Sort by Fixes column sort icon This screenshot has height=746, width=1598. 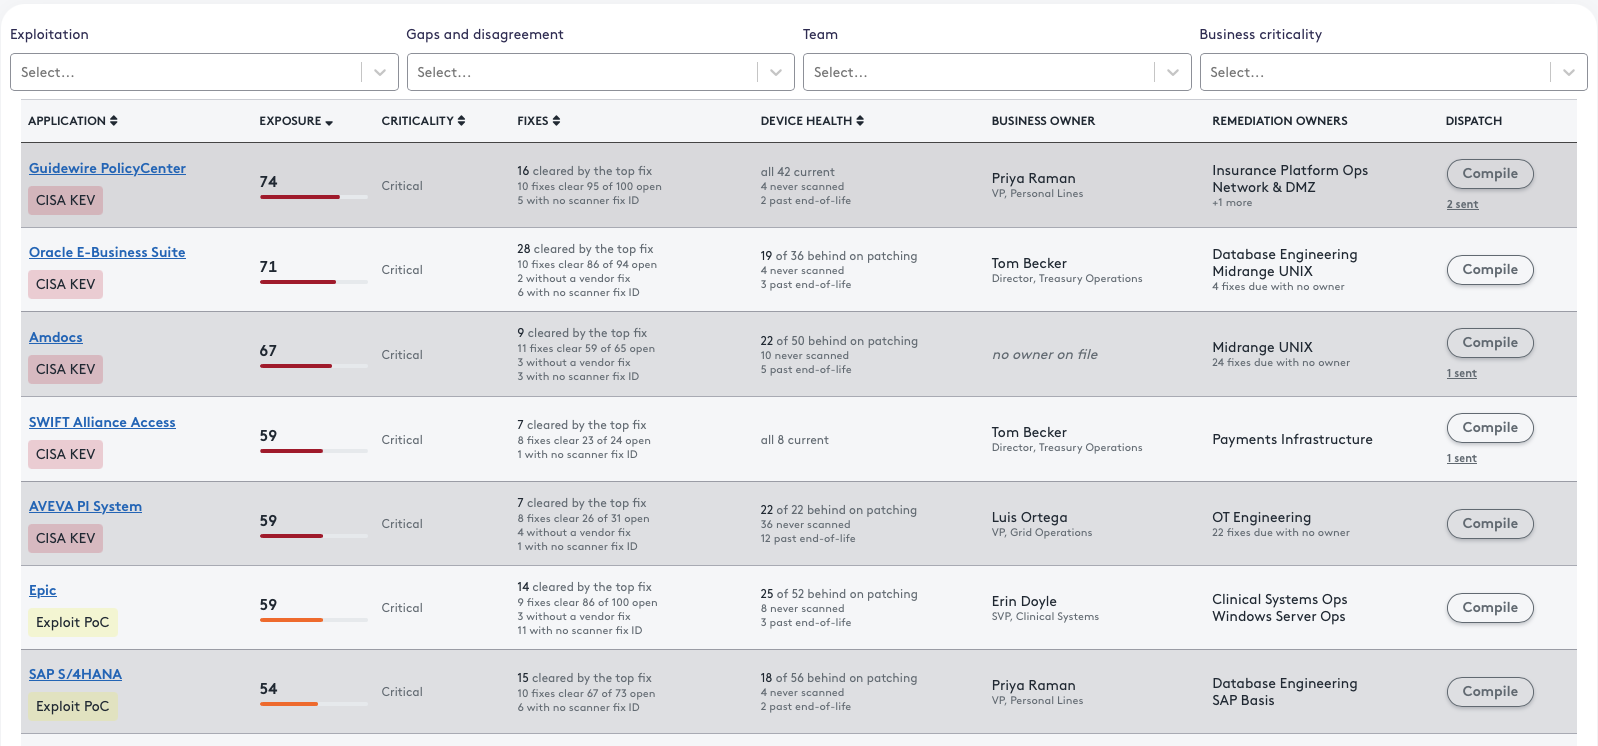[556, 121]
